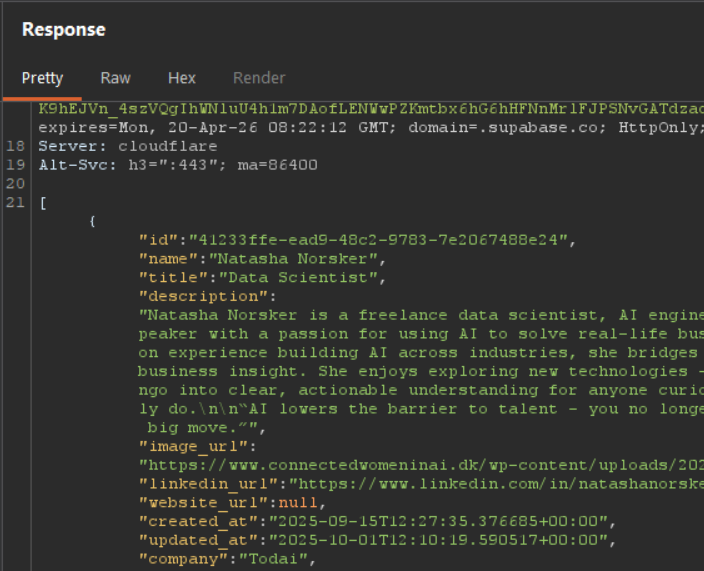704x571 pixels.
Task: Click the created_at timestamp value
Action: coord(438,522)
